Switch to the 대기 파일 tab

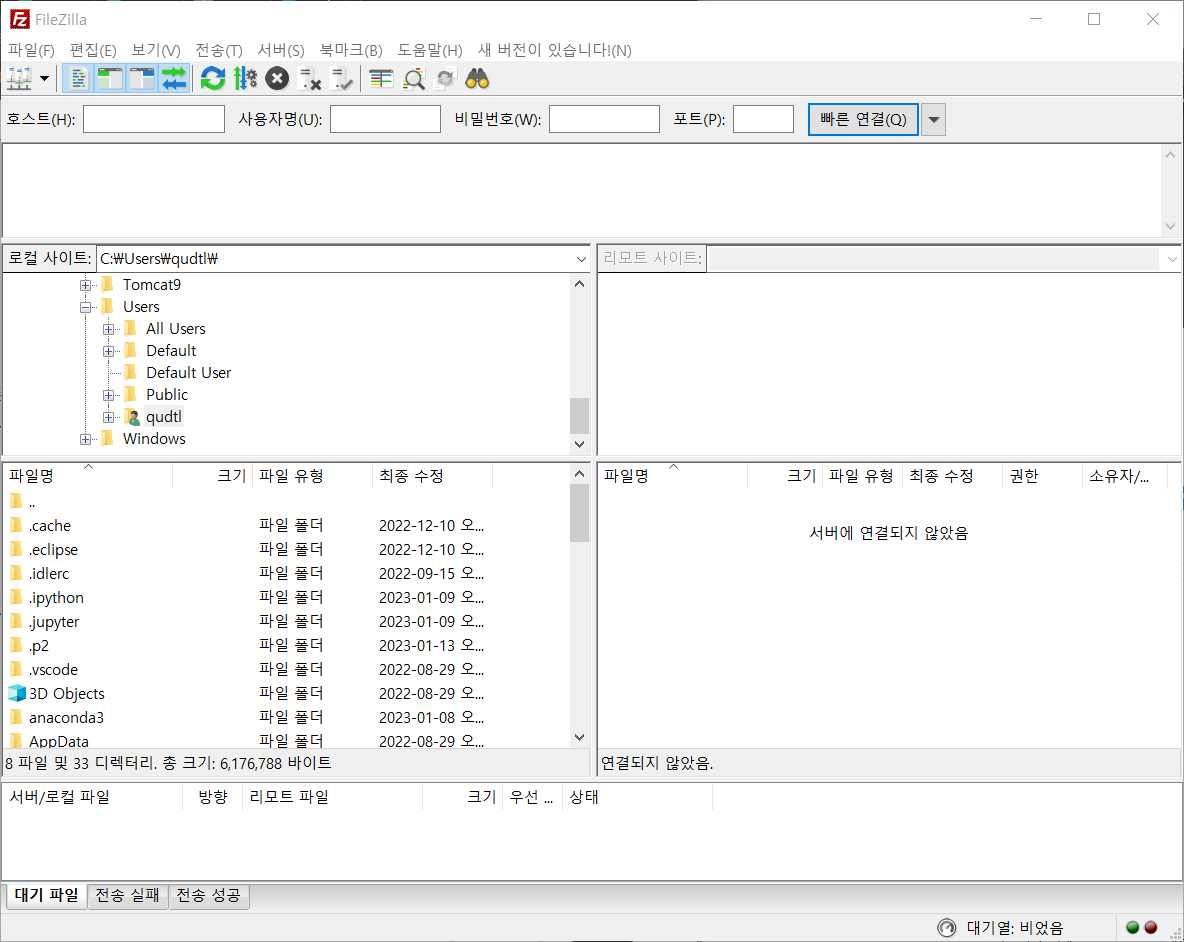pyautogui.click(x=46, y=895)
